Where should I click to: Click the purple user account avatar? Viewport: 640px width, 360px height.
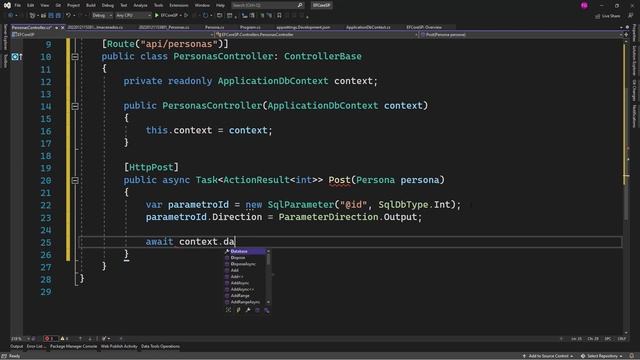[x=584, y=5]
